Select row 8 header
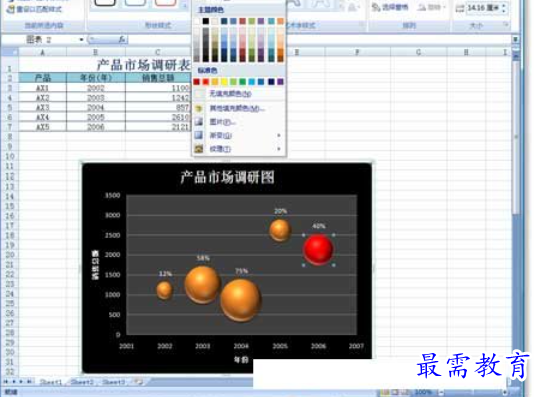Viewport: 538px width, 397px height. [10, 137]
